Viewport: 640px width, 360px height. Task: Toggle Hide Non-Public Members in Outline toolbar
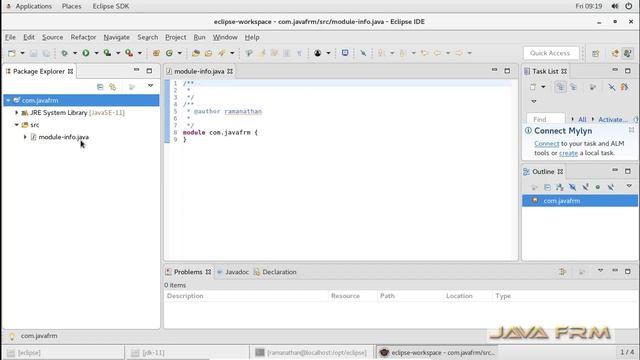coord(598,187)
